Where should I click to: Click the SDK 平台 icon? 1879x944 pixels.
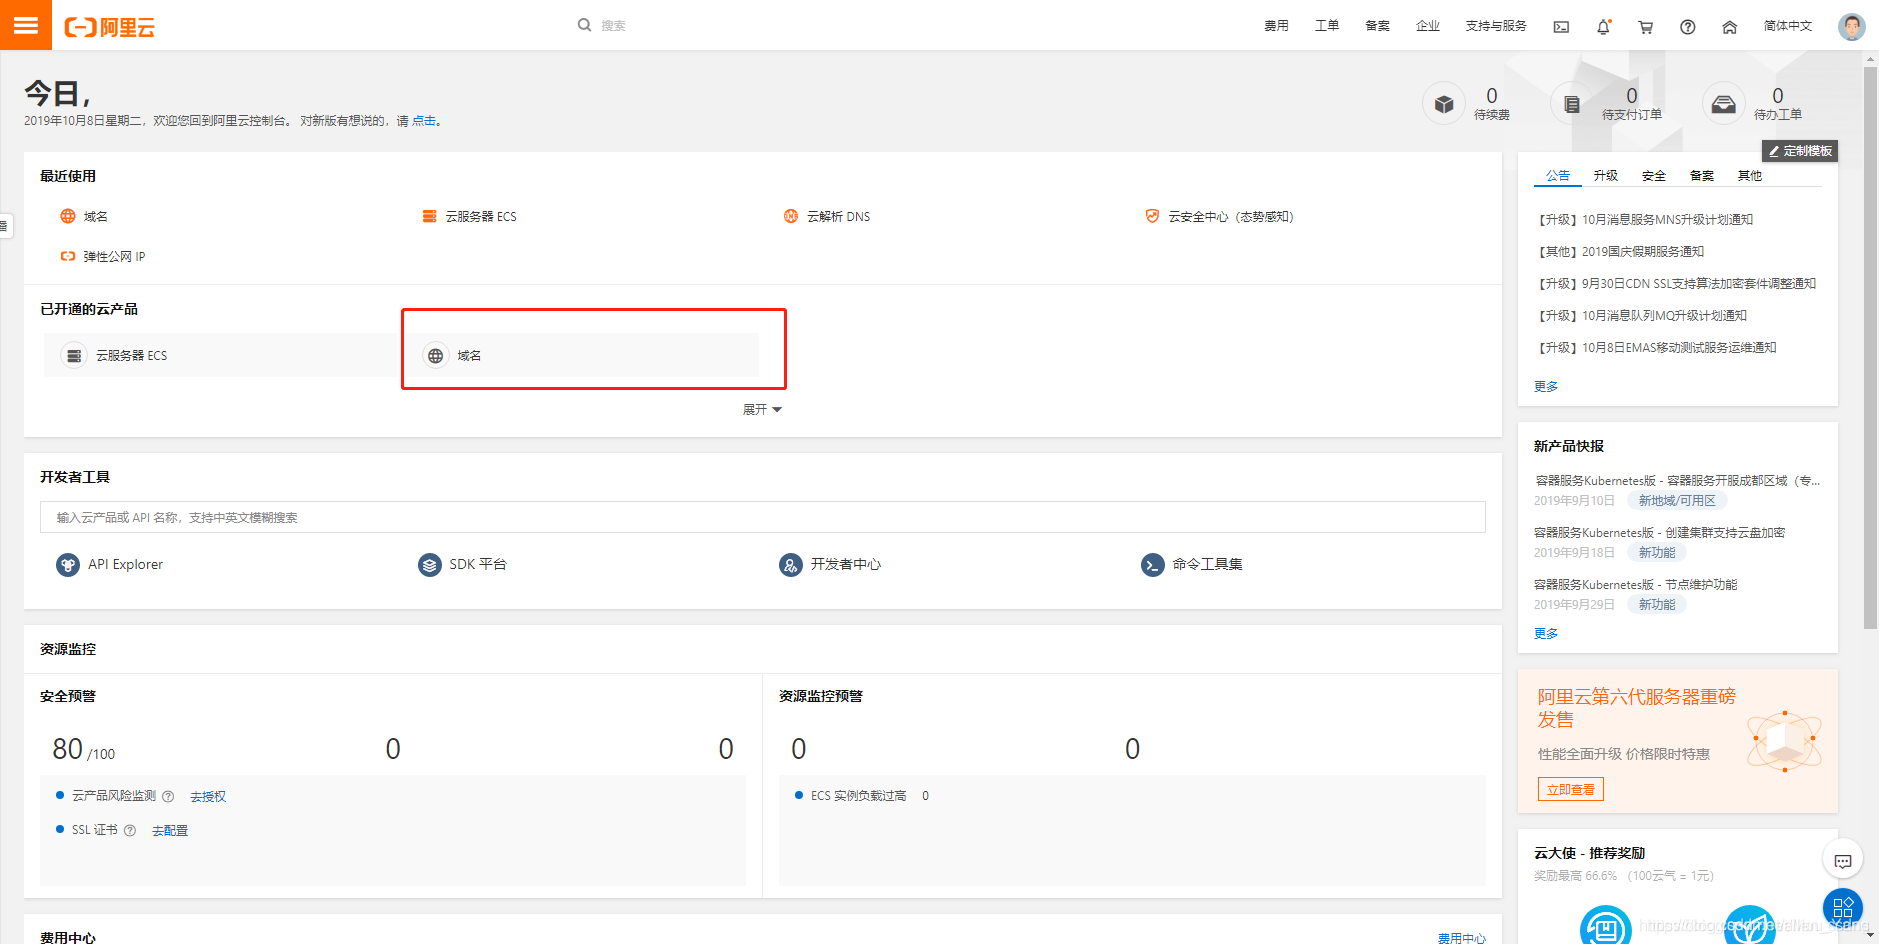click(429, 565)
